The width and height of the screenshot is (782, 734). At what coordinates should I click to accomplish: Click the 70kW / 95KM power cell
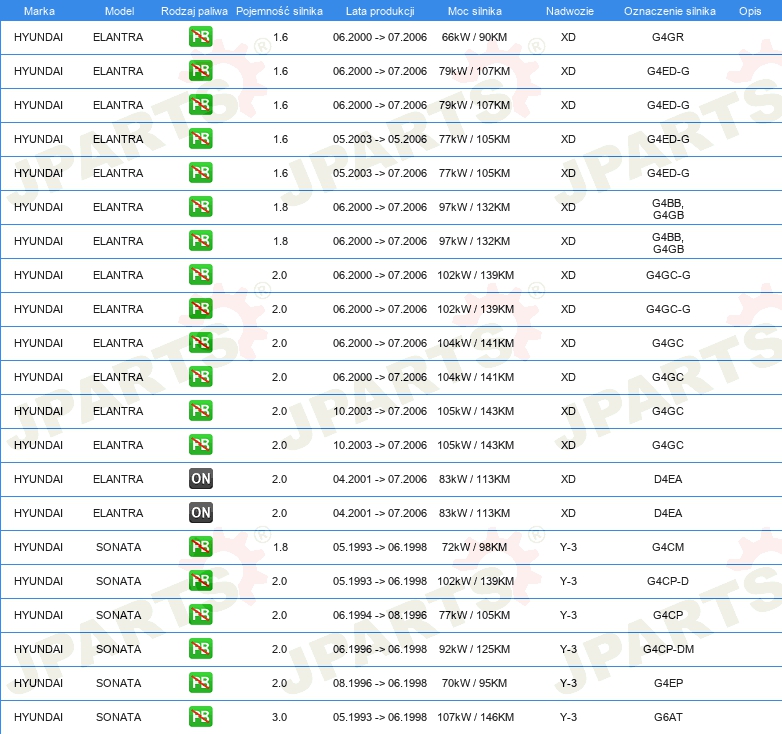474,683
